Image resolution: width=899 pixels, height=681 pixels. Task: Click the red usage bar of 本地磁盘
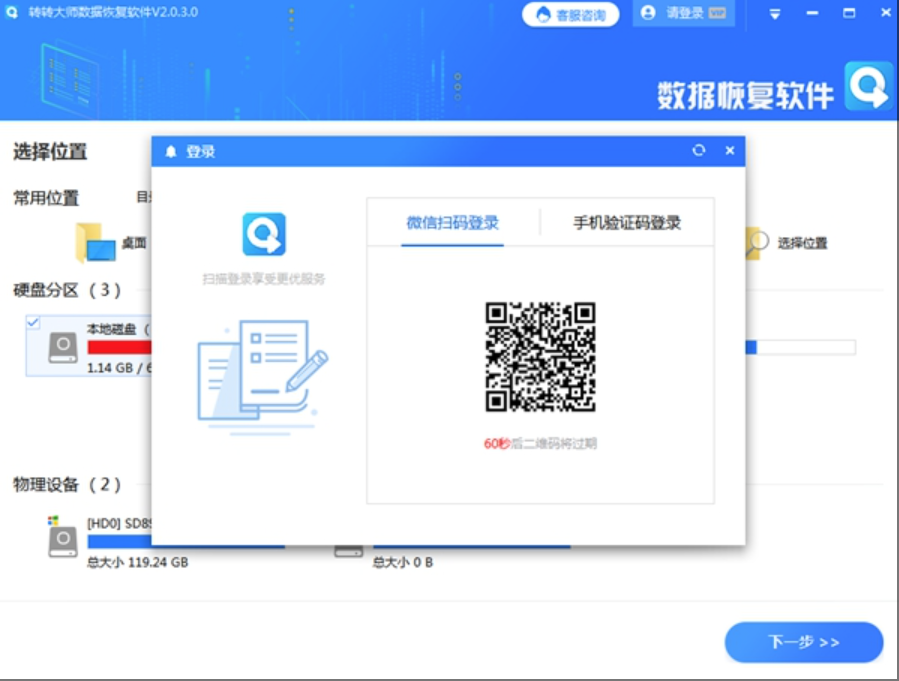(119, 347)
